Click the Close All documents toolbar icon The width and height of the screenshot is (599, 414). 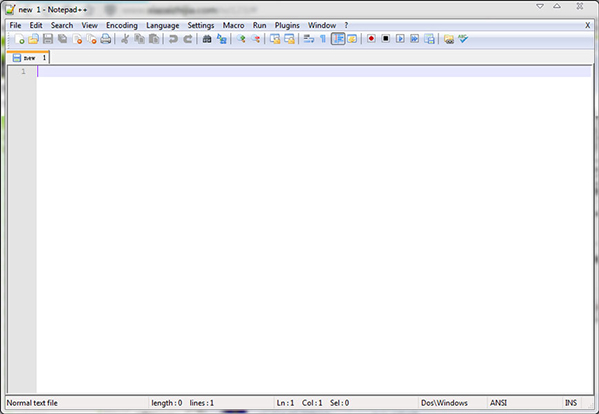pos(91,39)
